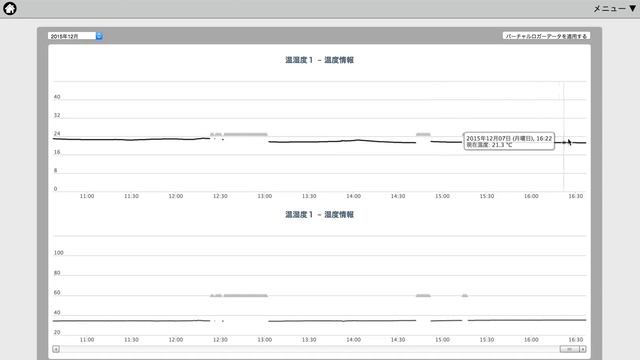This screenshot has width=640, height=360.
Task: Click the 11:00 label on humidity chart axis
Action: pyautogui.click(x=87, y=340)
